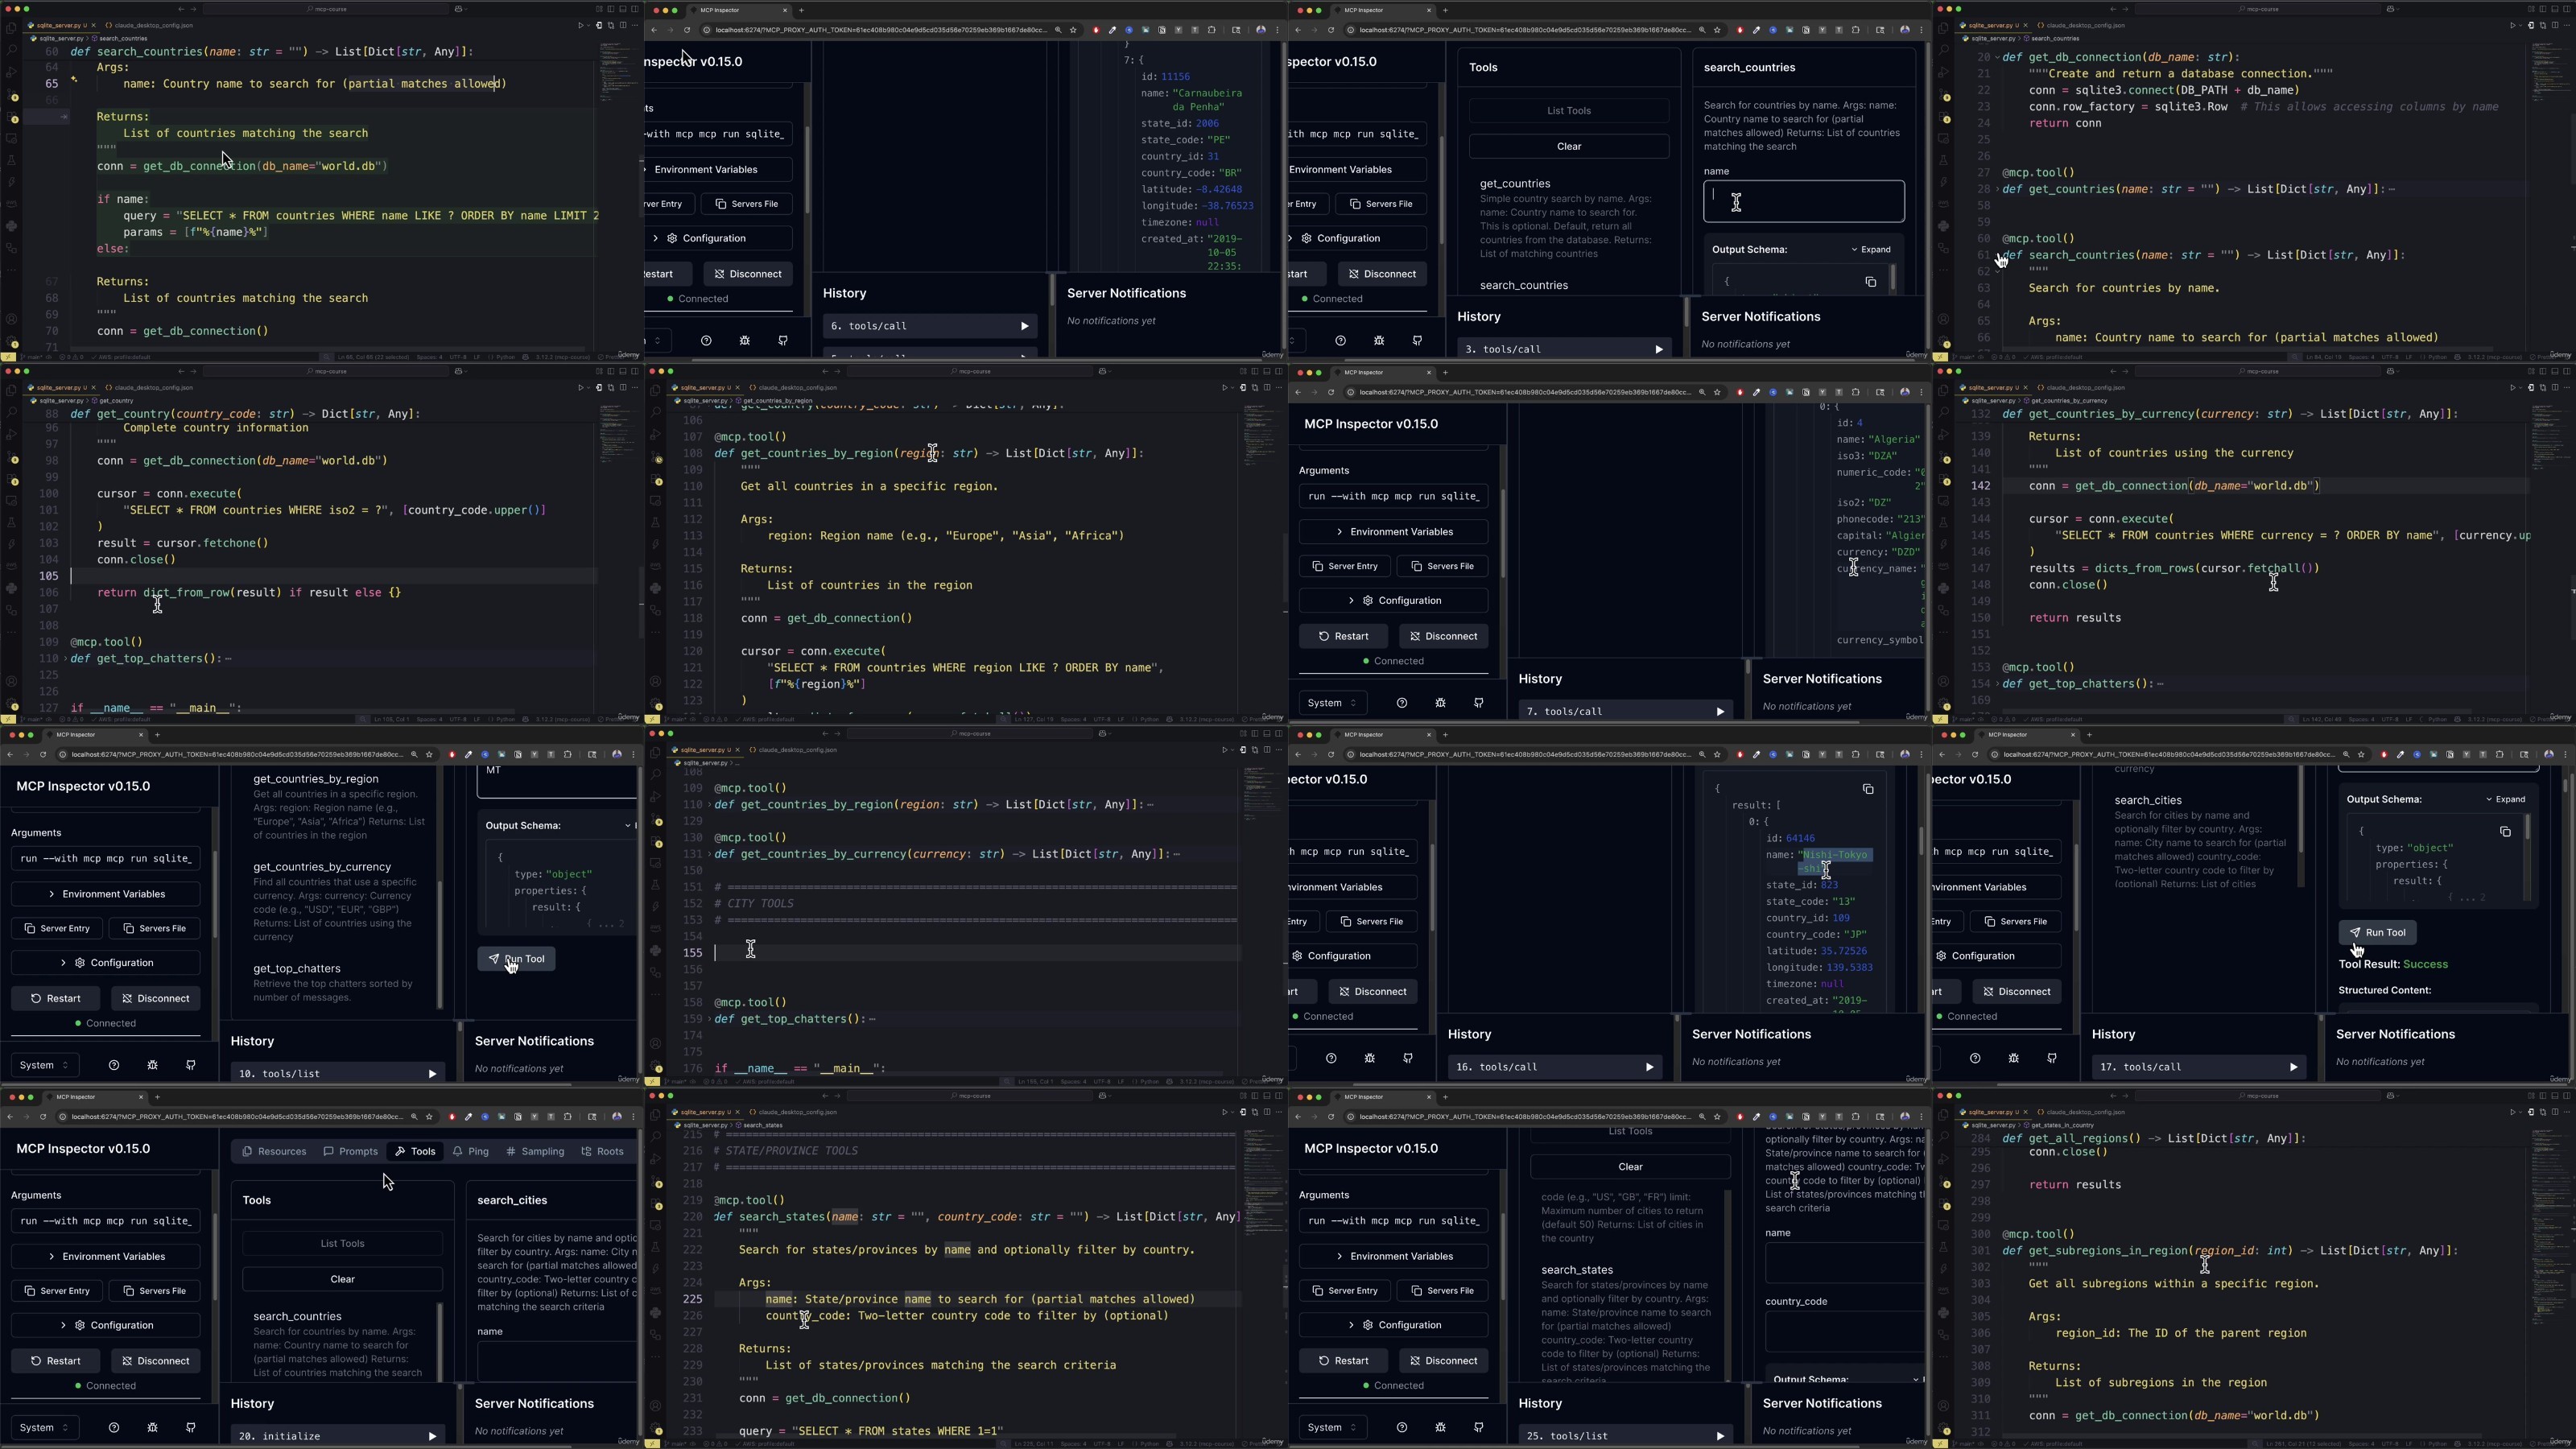Copy output schema in "17. tools/call" window
Image resolution: width=2576 pixels, height=1449 pixels.
point(2505,832)
